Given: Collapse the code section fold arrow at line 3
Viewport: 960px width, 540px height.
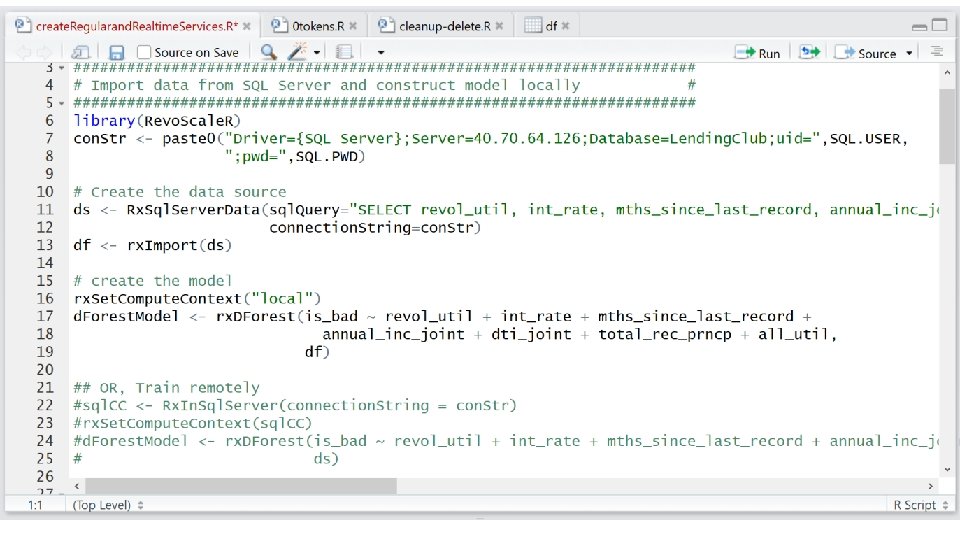Looking at the screenshot, I should [x=61, y=68].
